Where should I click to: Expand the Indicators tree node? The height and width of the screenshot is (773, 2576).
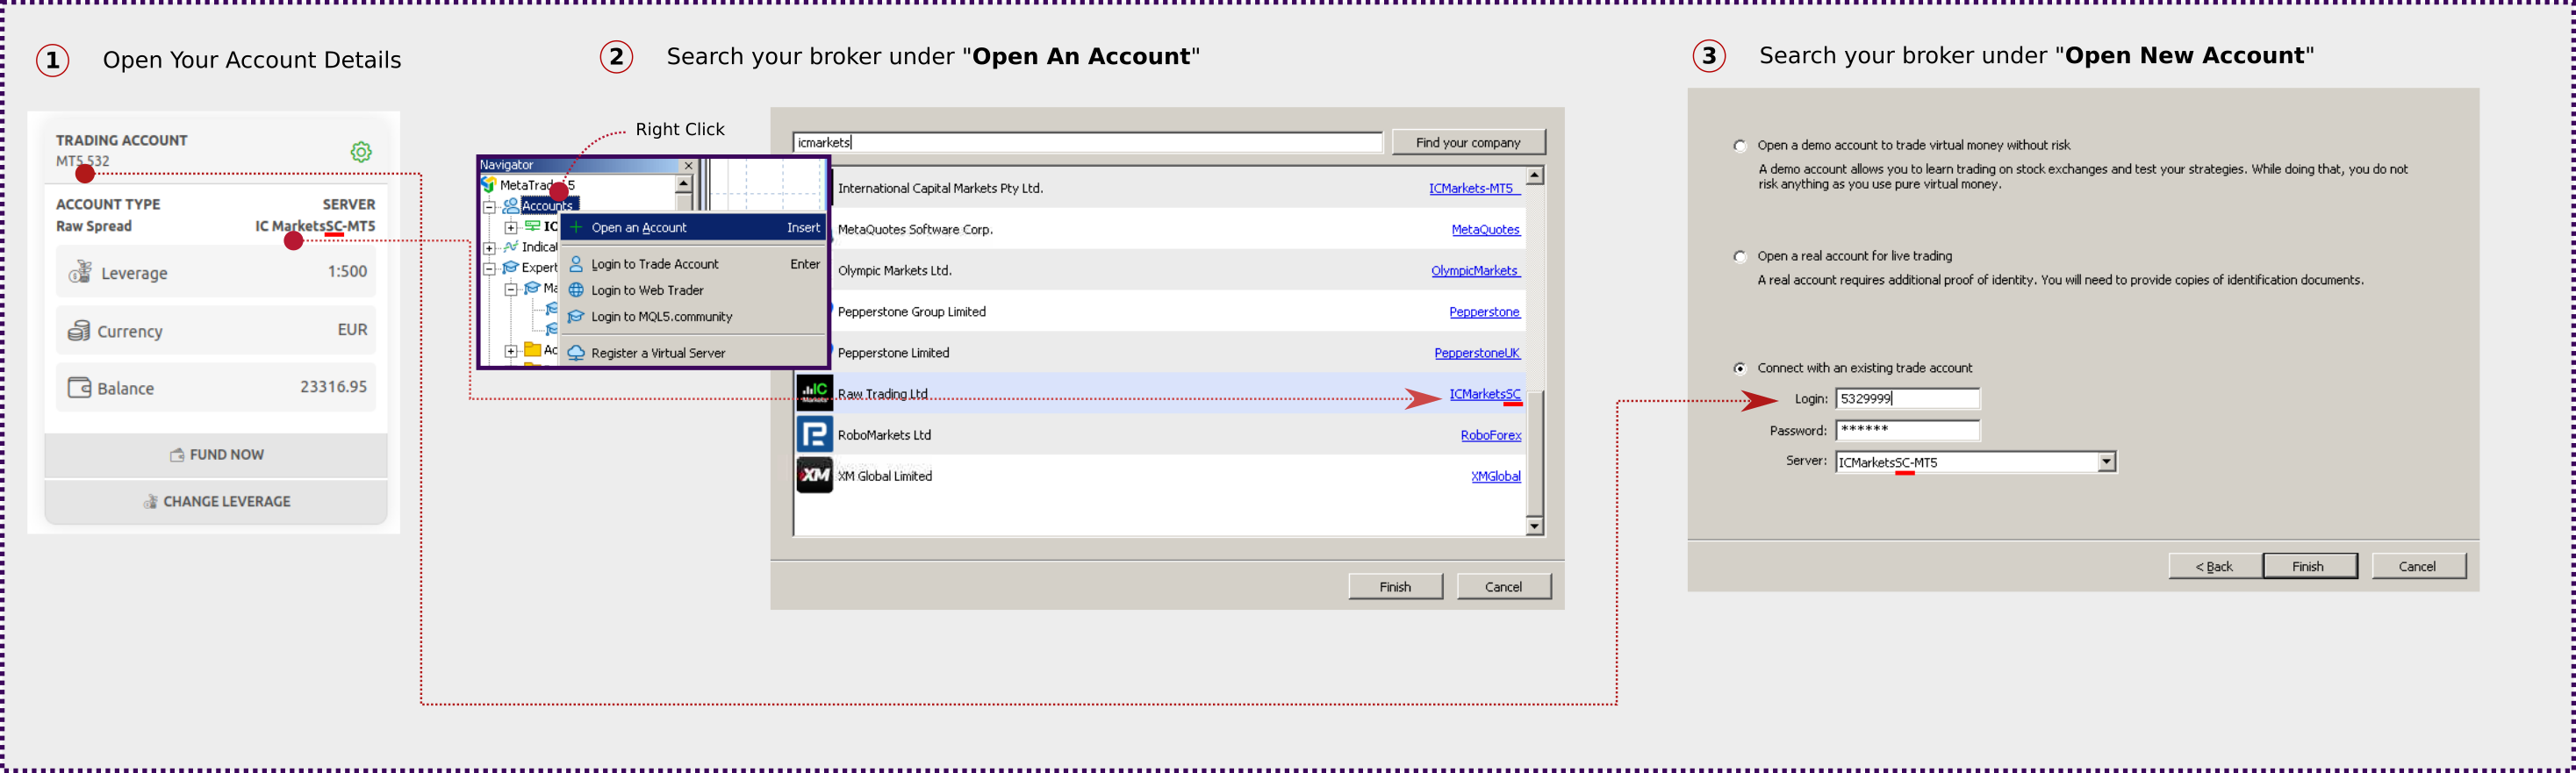489,248
